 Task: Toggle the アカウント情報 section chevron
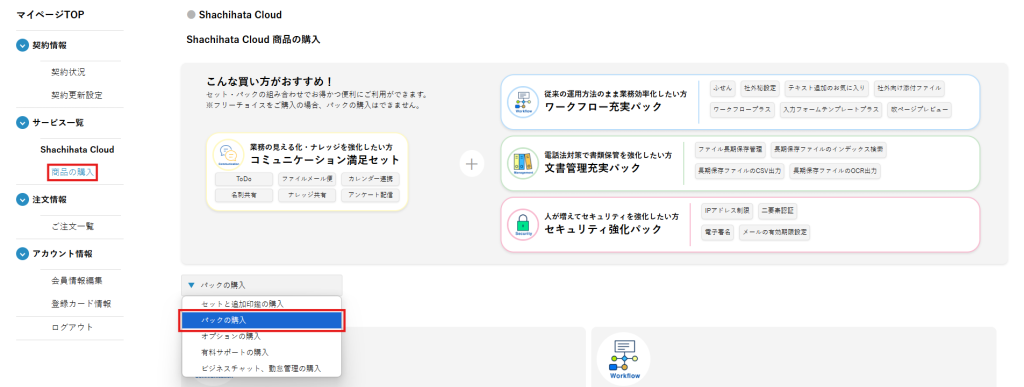pos(23,254)
